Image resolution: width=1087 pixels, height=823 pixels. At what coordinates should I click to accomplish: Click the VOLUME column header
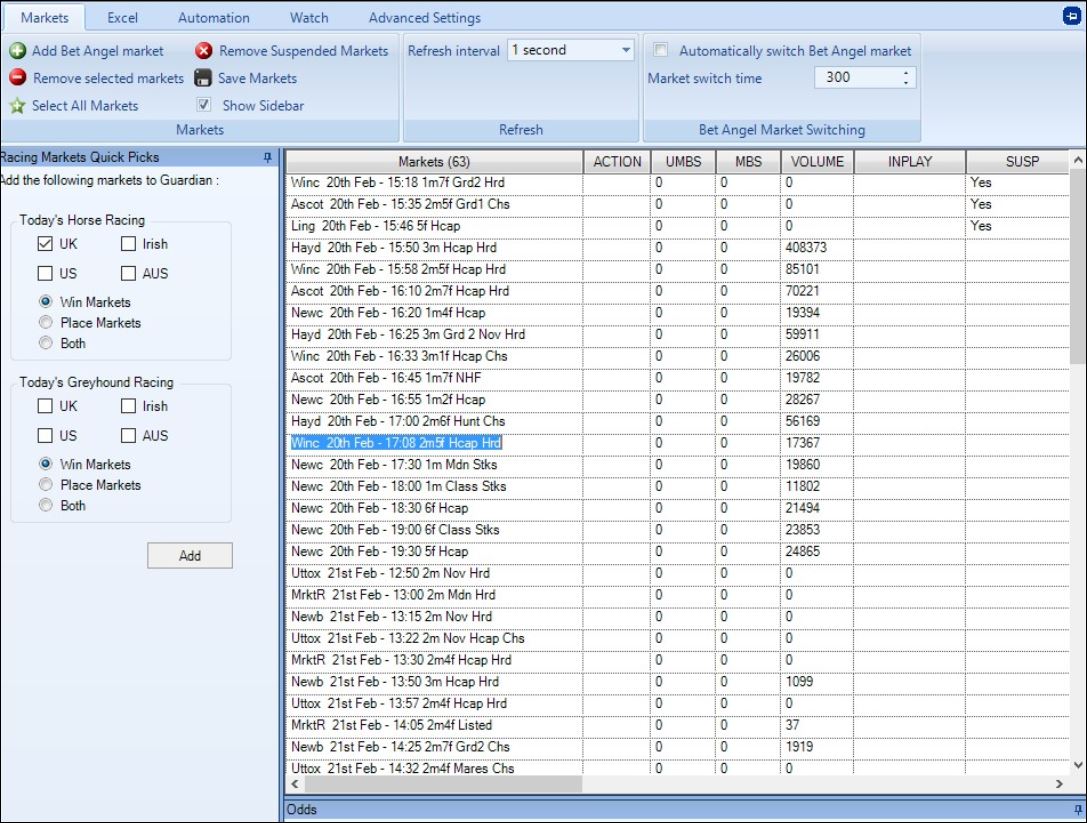point(817,162)
